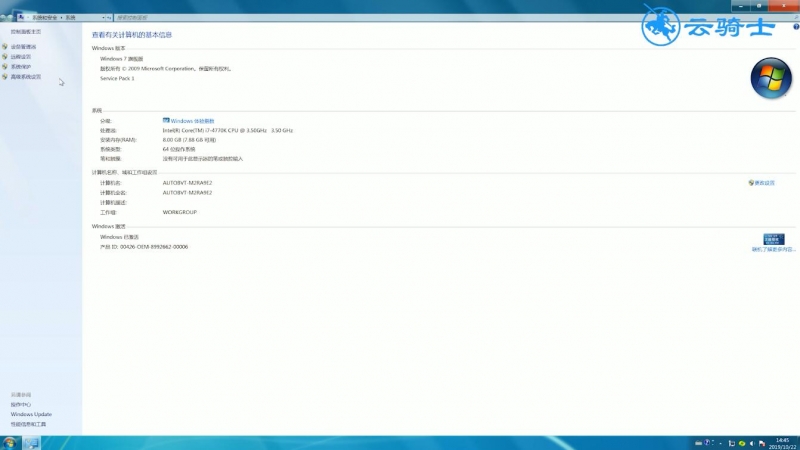Image resolution: width=800 pixels, height=450 pixels.
Task: Open 性能信息和工具 link
Action: click(x=29, y=424)
